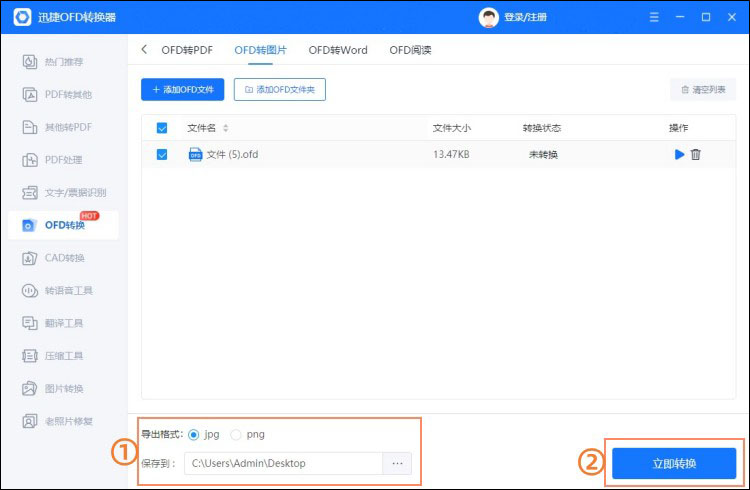Viewport: 750px width, 490px height.
Task: Select the file name 文件 (5).ofd
Action: pos(232,155)
